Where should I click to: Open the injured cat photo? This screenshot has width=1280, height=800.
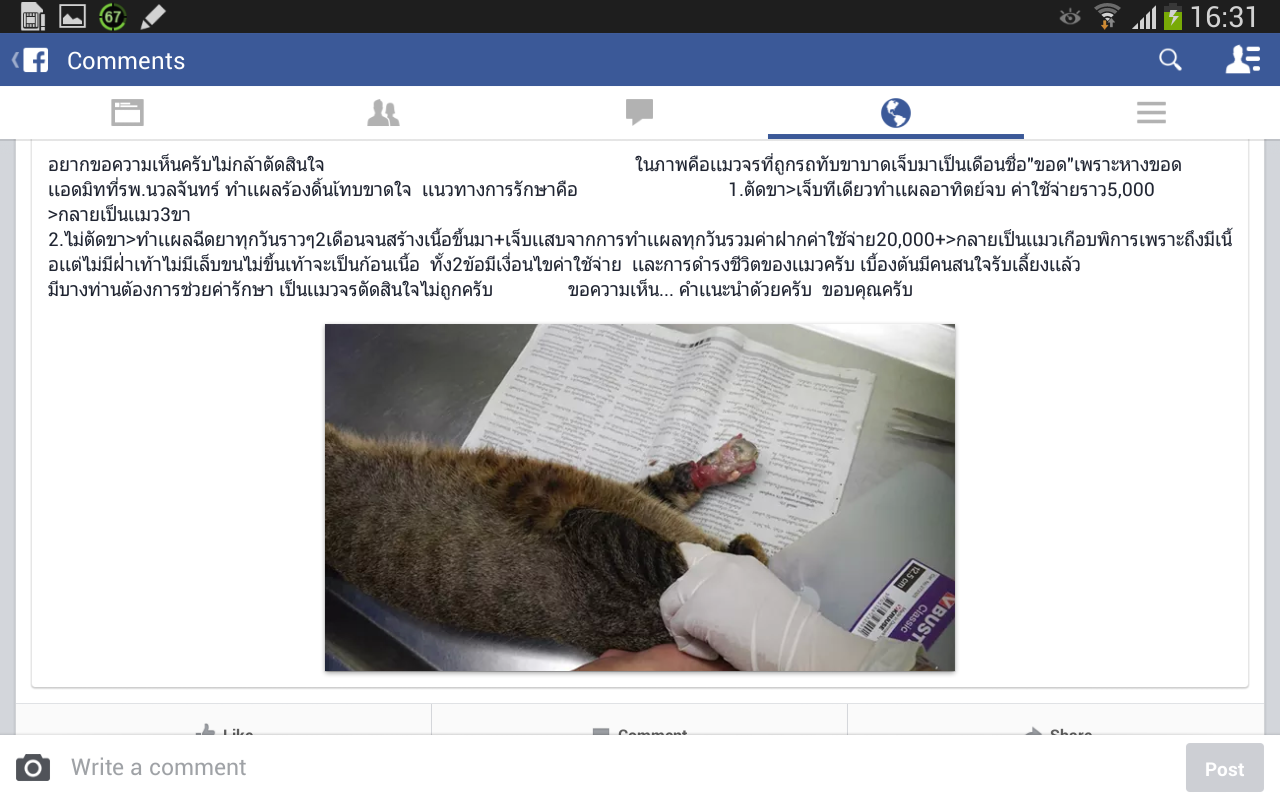pos(640,497)
